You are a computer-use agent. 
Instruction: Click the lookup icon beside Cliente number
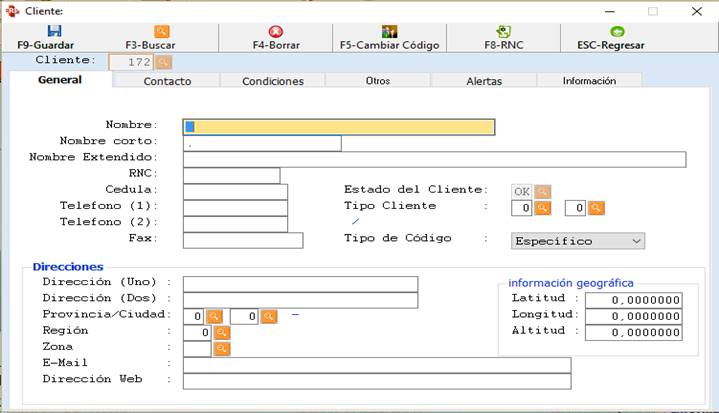163,62
